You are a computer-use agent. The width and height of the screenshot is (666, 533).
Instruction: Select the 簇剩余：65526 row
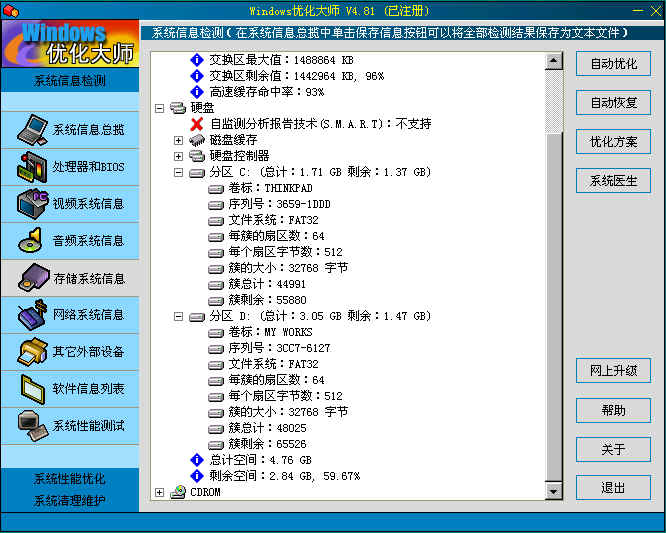pyautogui.click(x=268, y=444)
